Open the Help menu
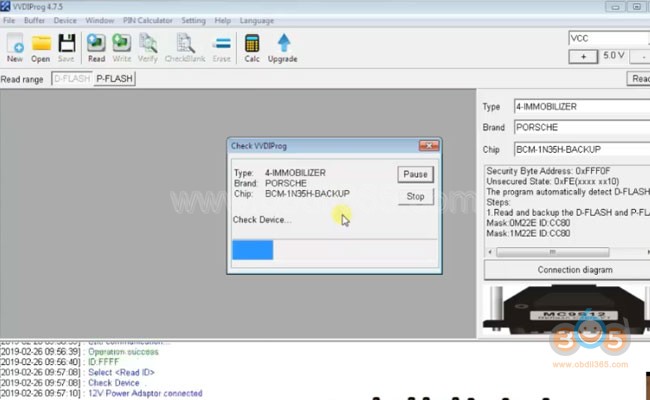The width and height of the screenshot is (650, 400). [223, 20]
